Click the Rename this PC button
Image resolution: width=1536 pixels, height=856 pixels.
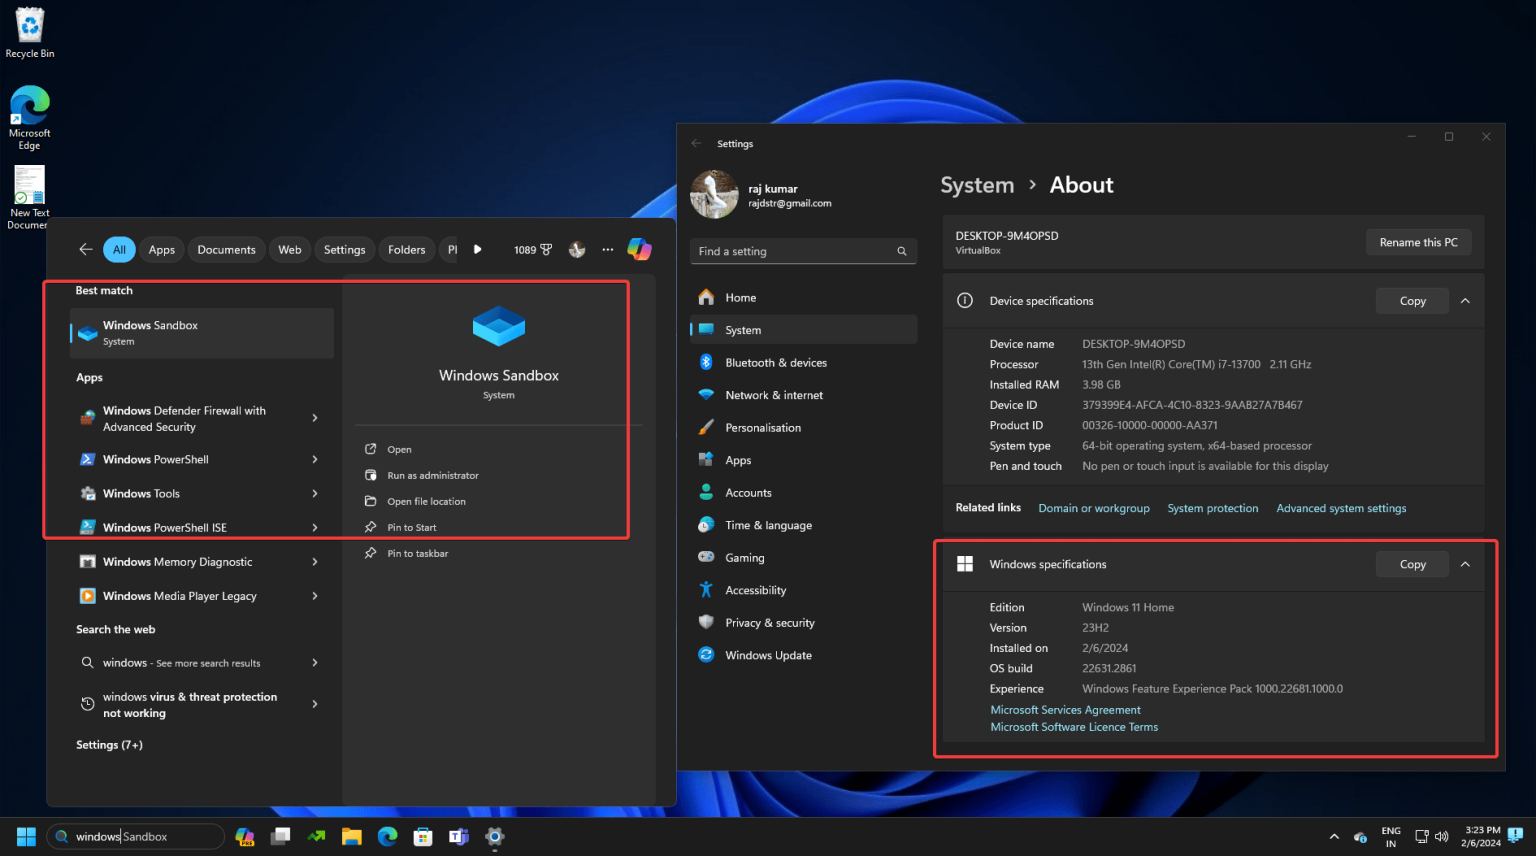tap(1418, 241)
